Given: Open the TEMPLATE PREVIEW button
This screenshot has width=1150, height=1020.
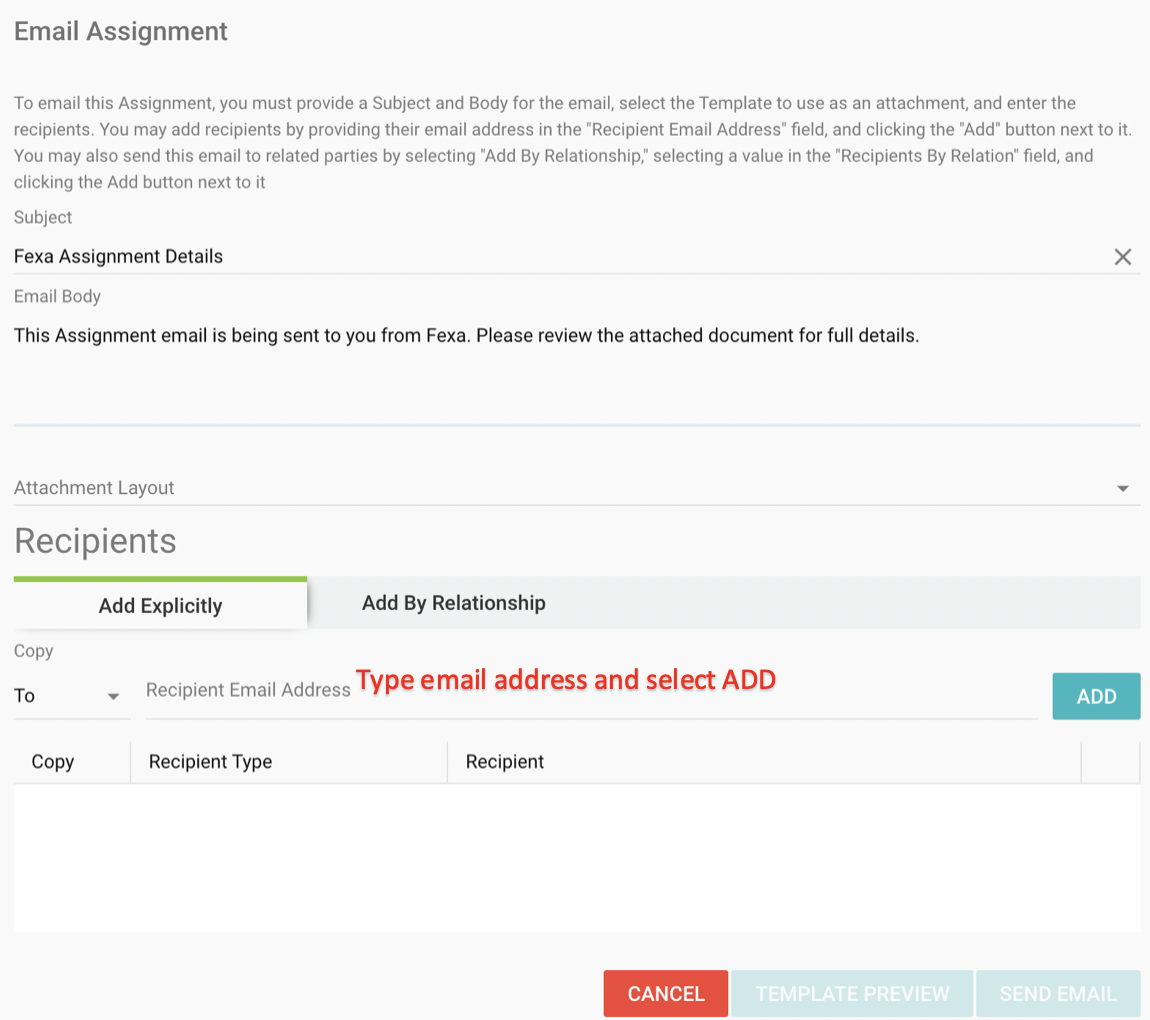Looking at the screenshot, I should coord(852,994).
